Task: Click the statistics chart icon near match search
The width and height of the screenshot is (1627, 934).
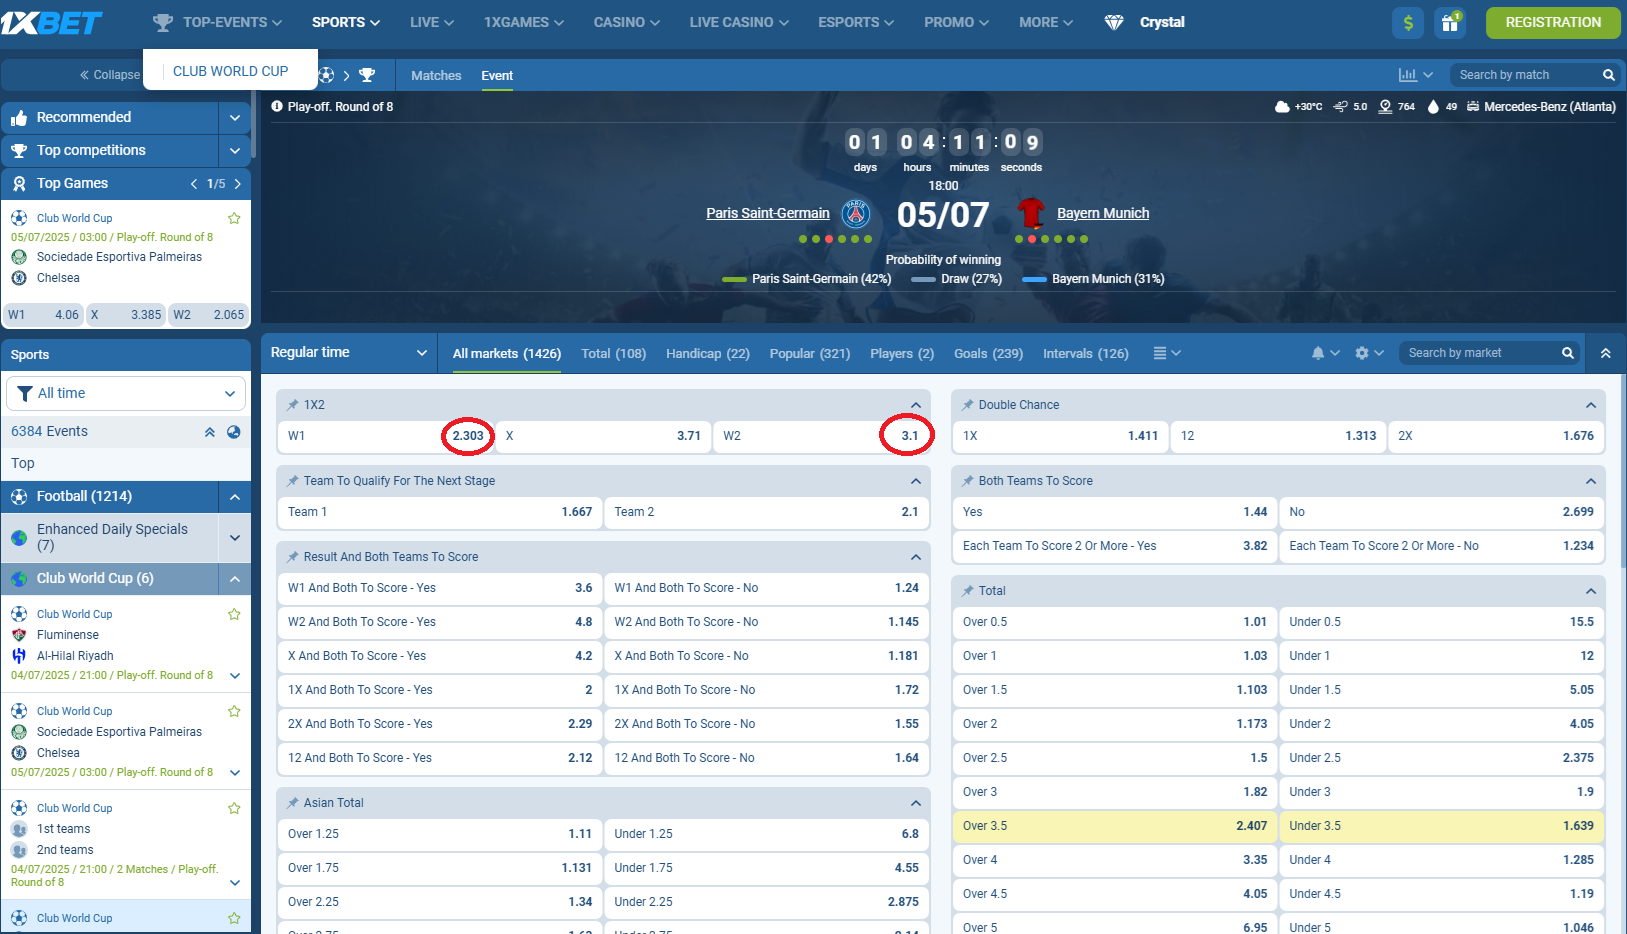Action: 1407,75
